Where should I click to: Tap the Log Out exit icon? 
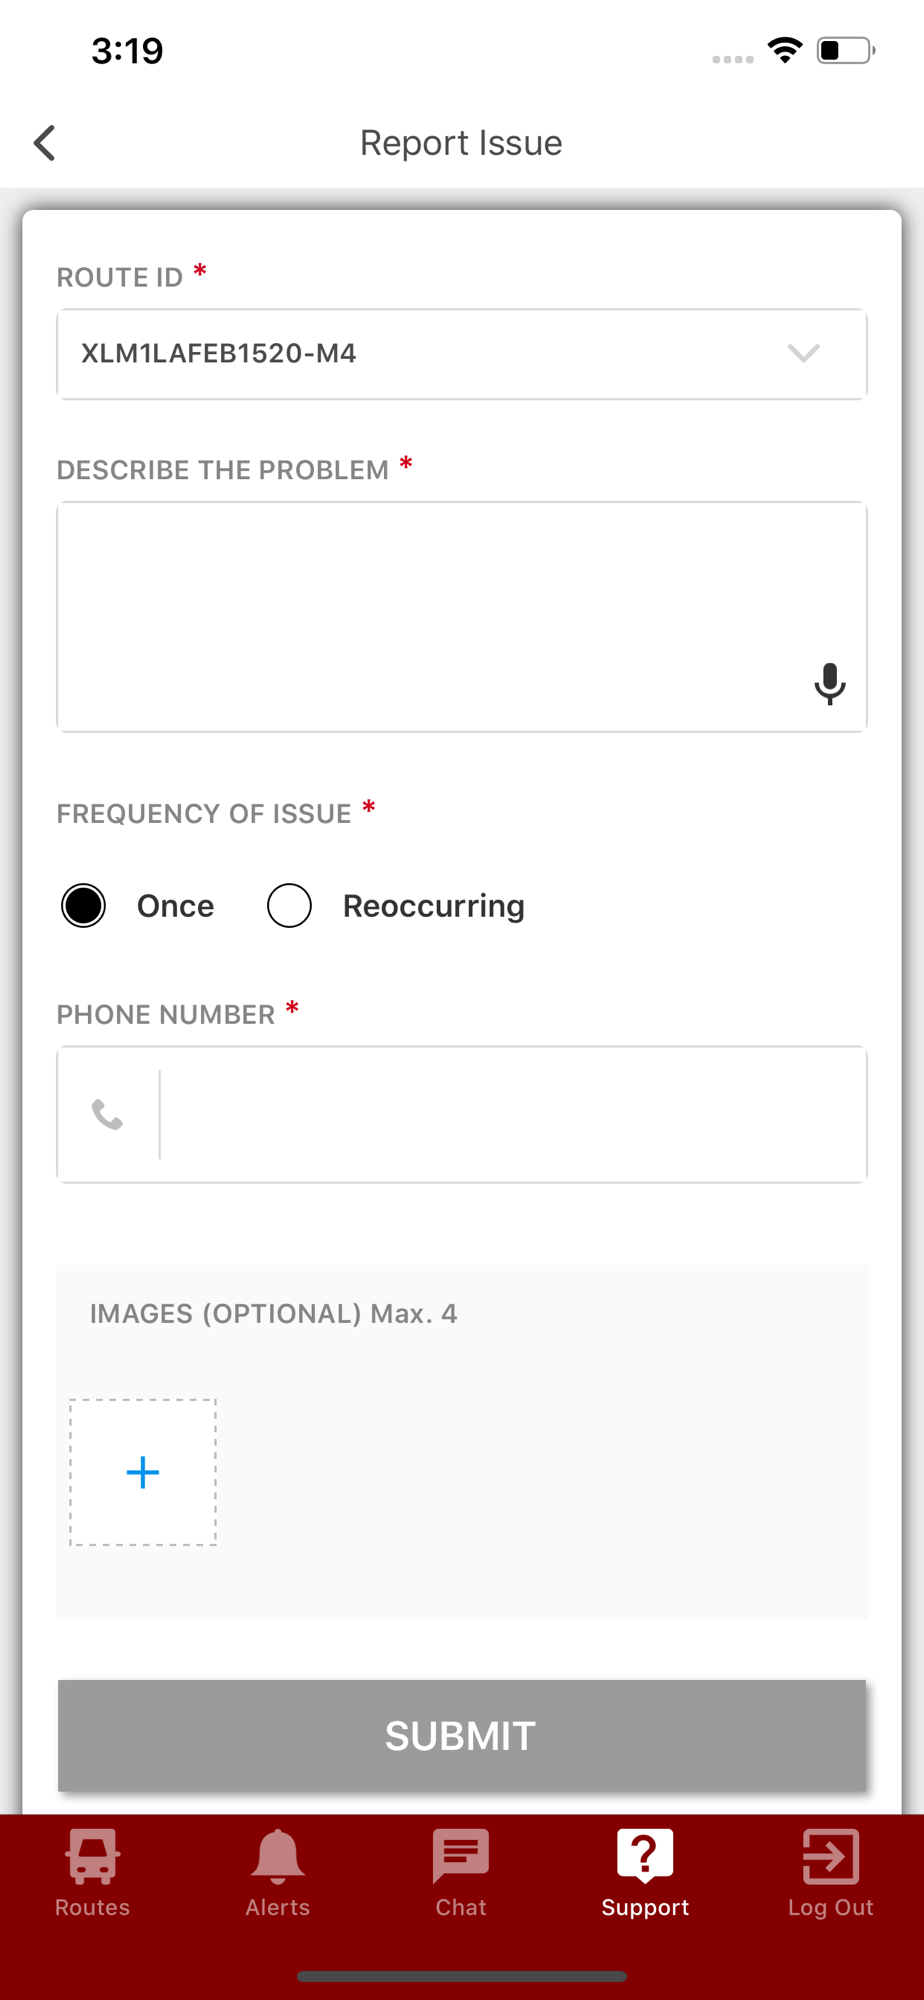coord(831,1856)
